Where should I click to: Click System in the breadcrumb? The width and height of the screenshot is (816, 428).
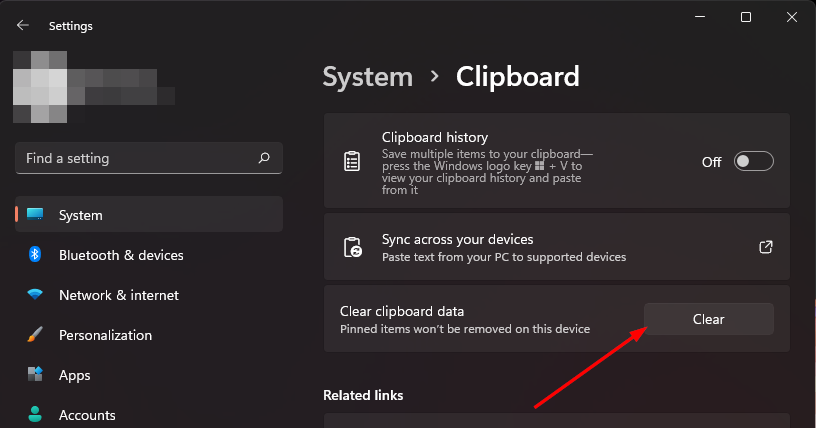pos(367,77)
